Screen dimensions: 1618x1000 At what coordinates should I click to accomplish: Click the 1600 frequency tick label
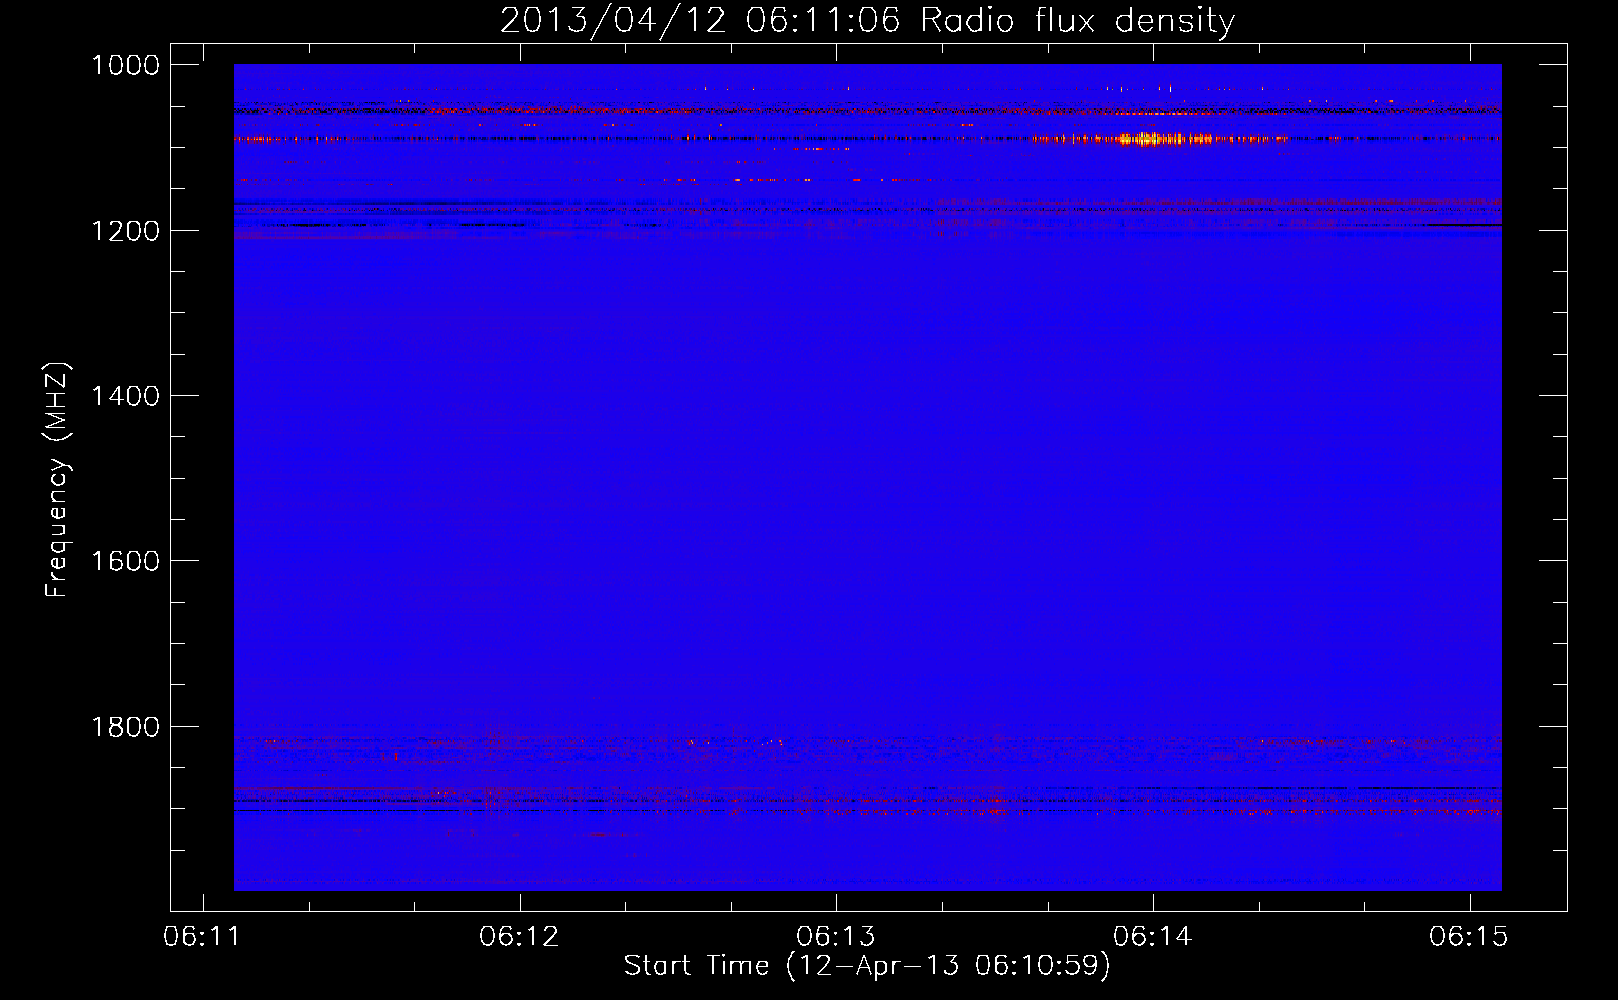(125, 561)
